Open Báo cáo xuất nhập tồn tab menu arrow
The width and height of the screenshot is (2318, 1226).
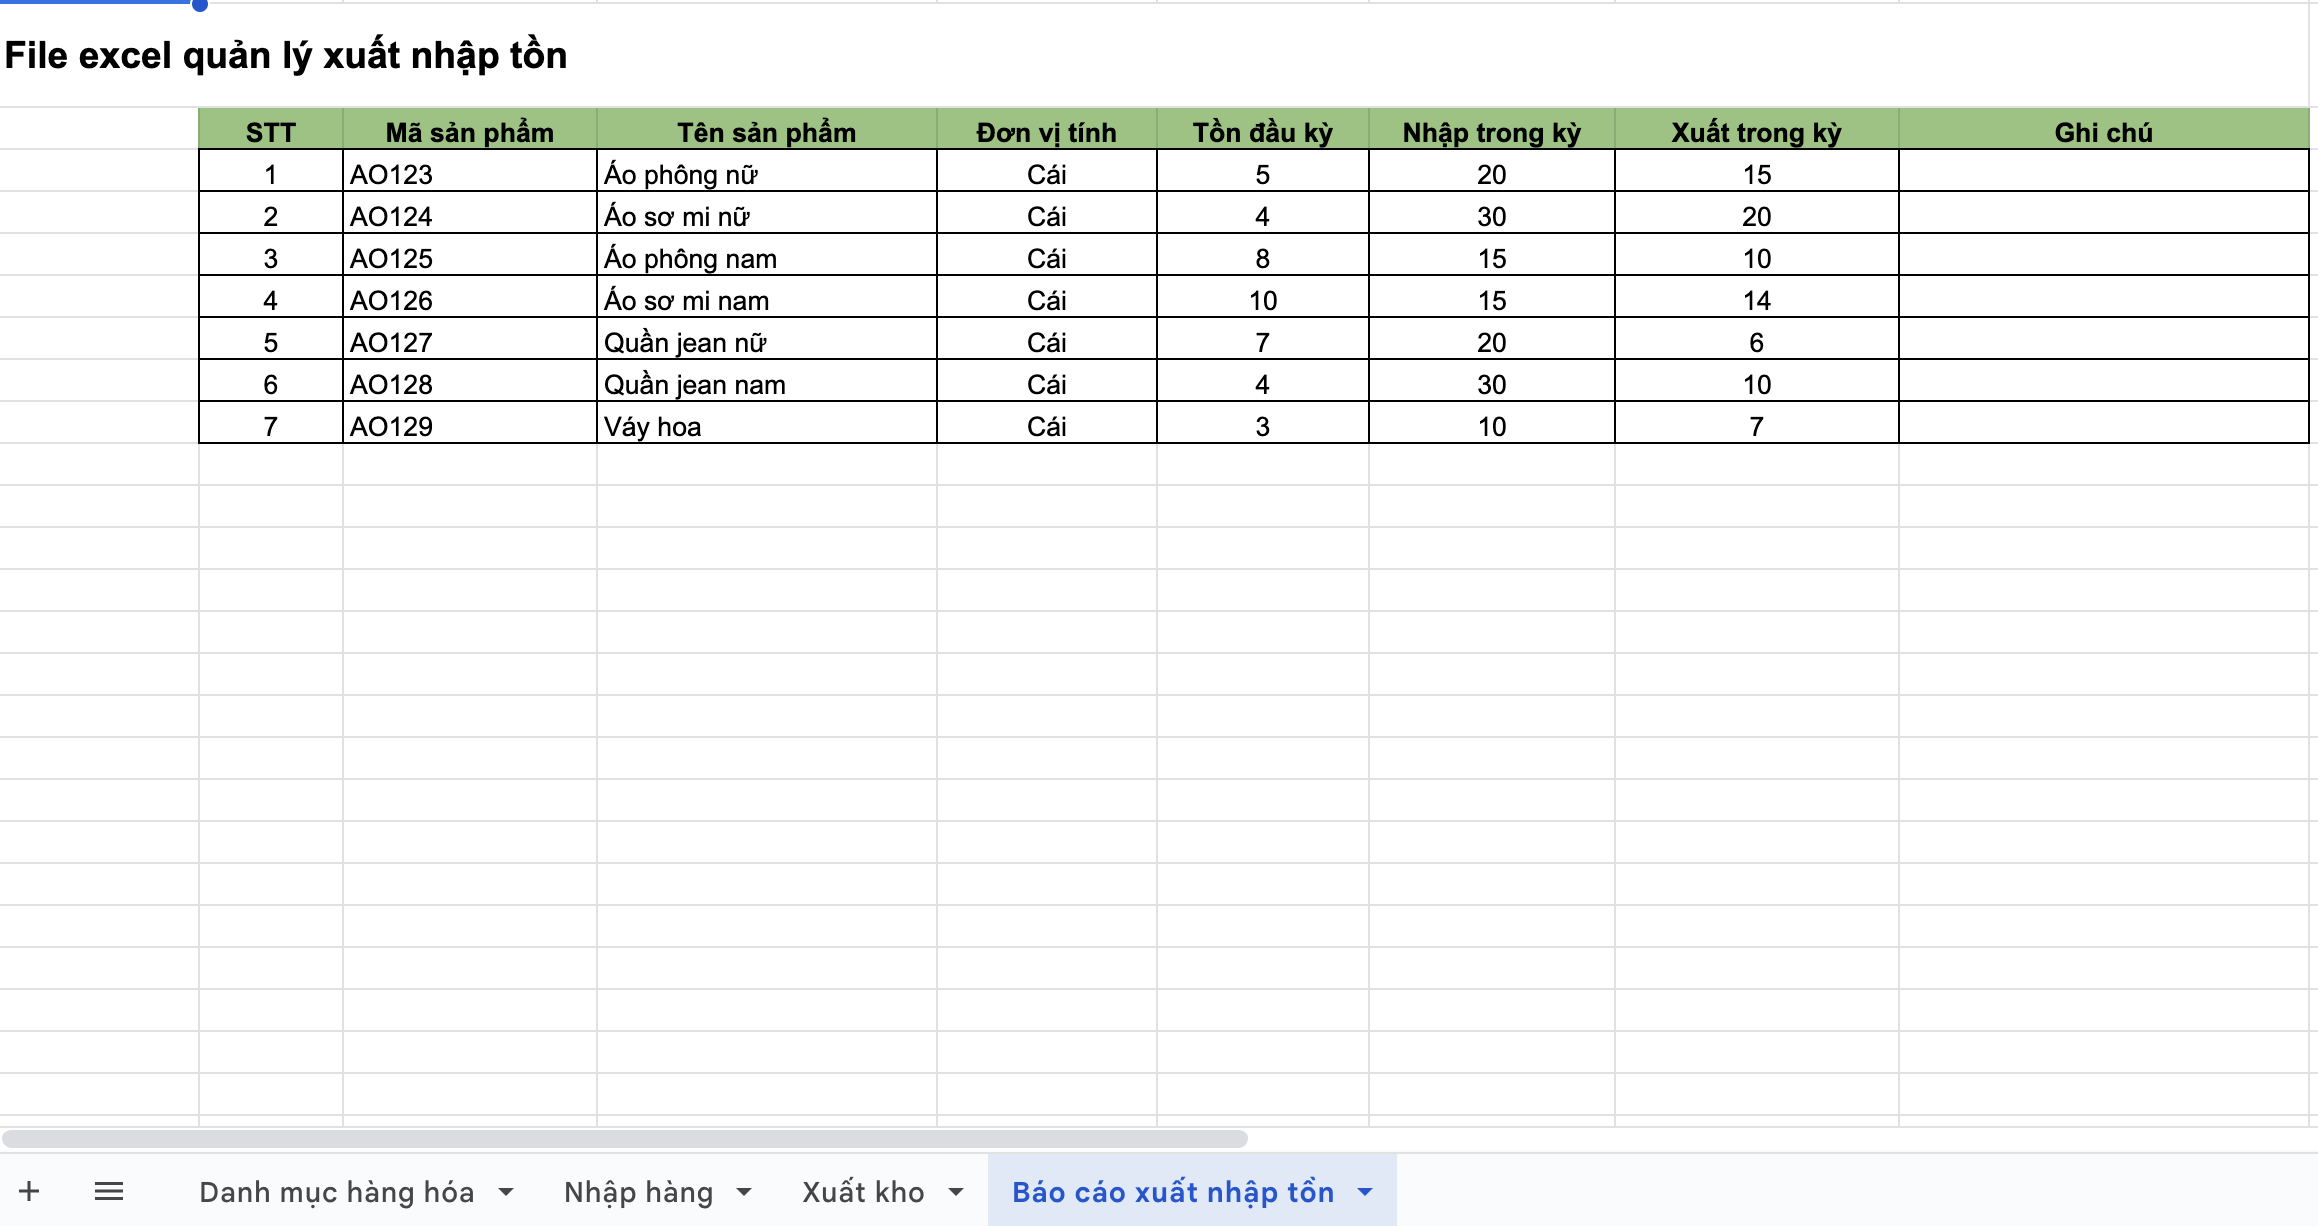click(x=1365, y=1192)
